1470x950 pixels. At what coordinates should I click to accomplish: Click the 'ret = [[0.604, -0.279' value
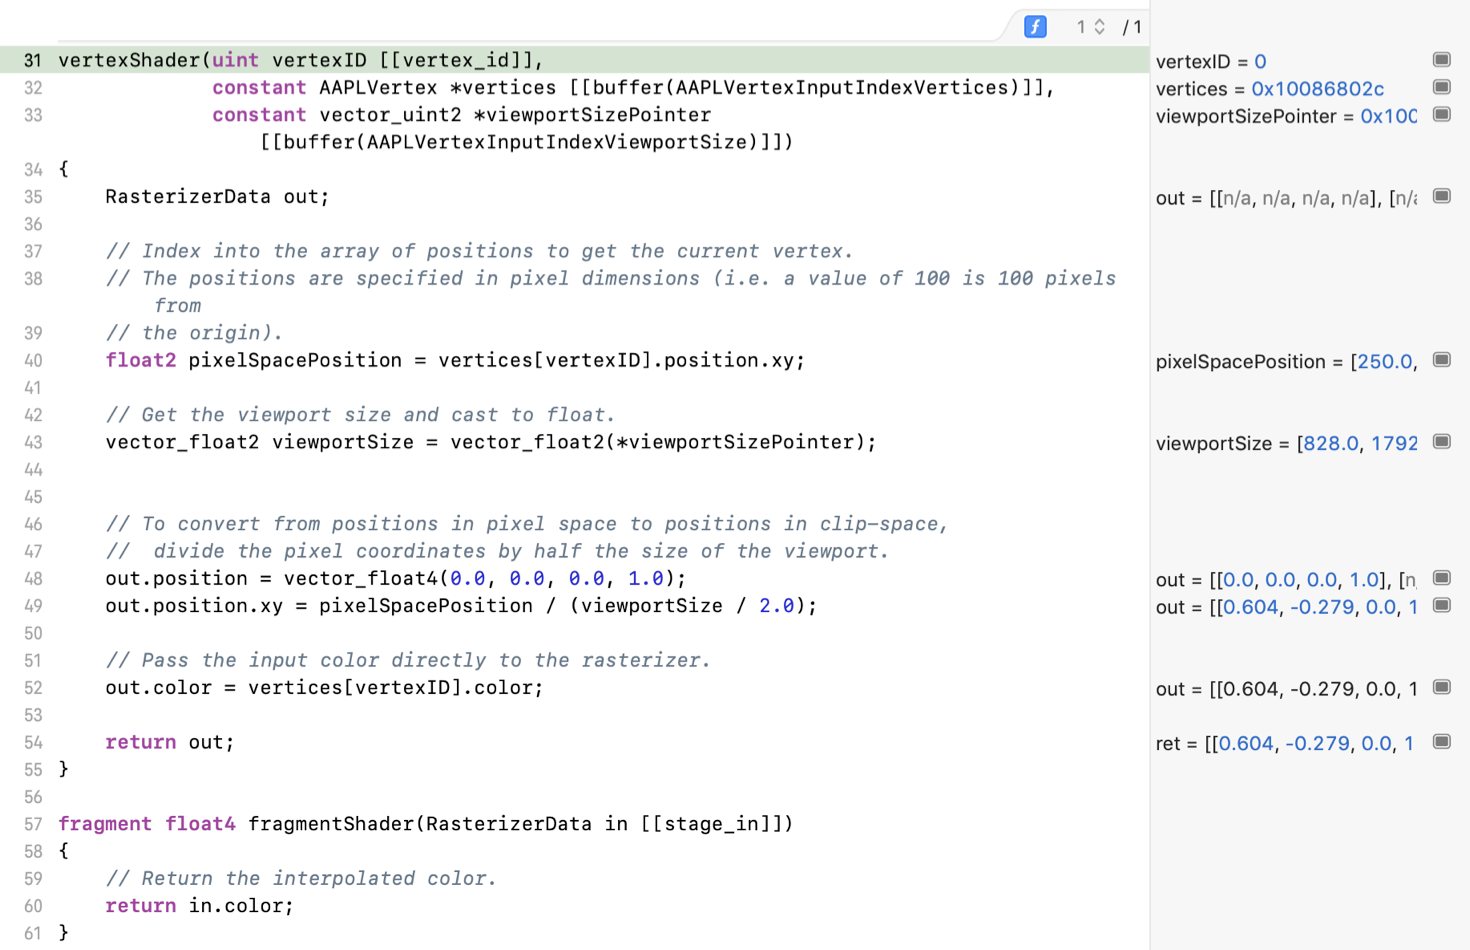coord(1285,744)
